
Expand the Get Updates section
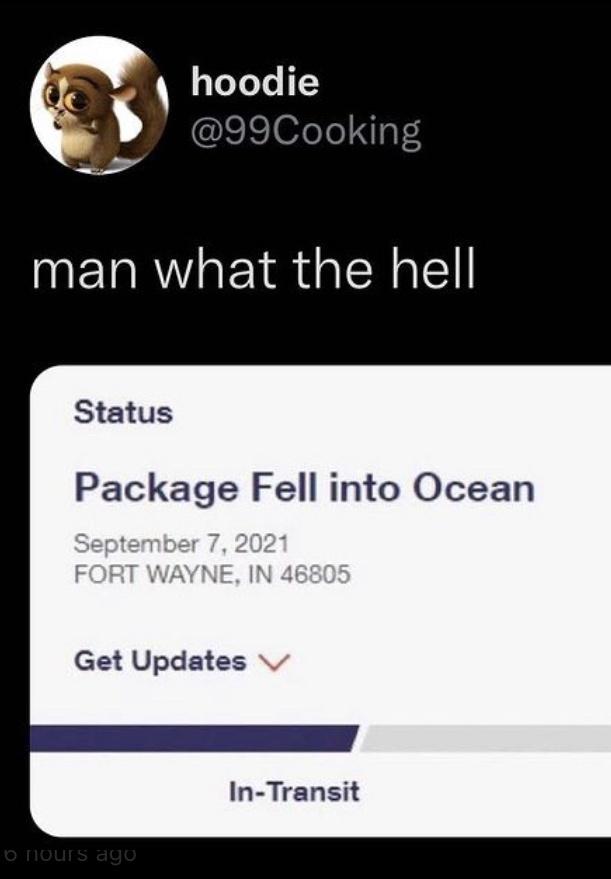182,661
